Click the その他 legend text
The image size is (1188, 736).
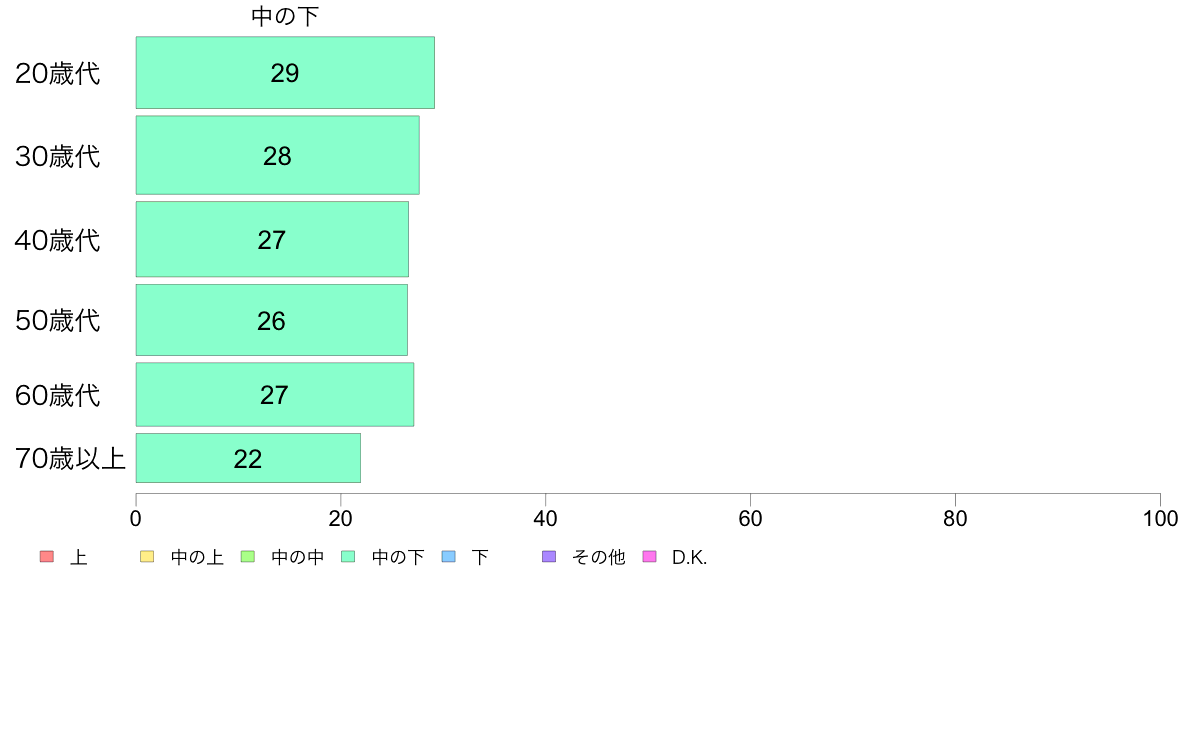point(599,558)
